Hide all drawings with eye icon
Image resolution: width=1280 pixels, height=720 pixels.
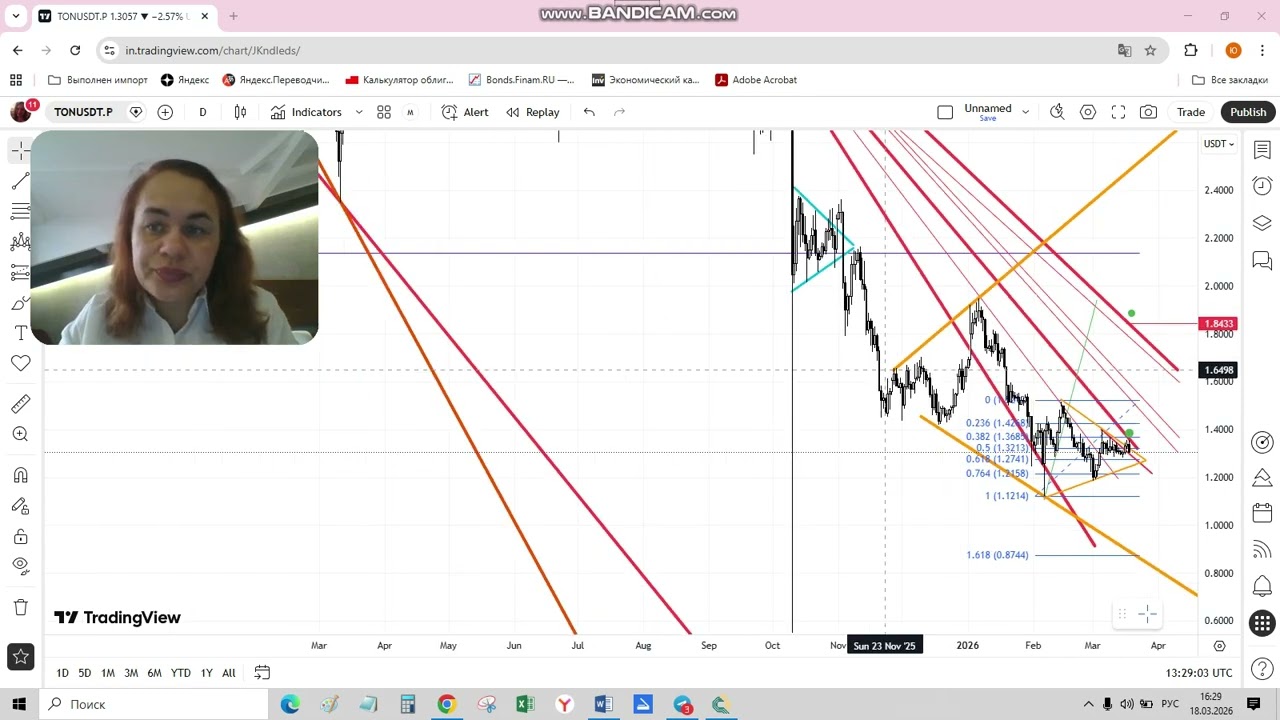point(20,566)
